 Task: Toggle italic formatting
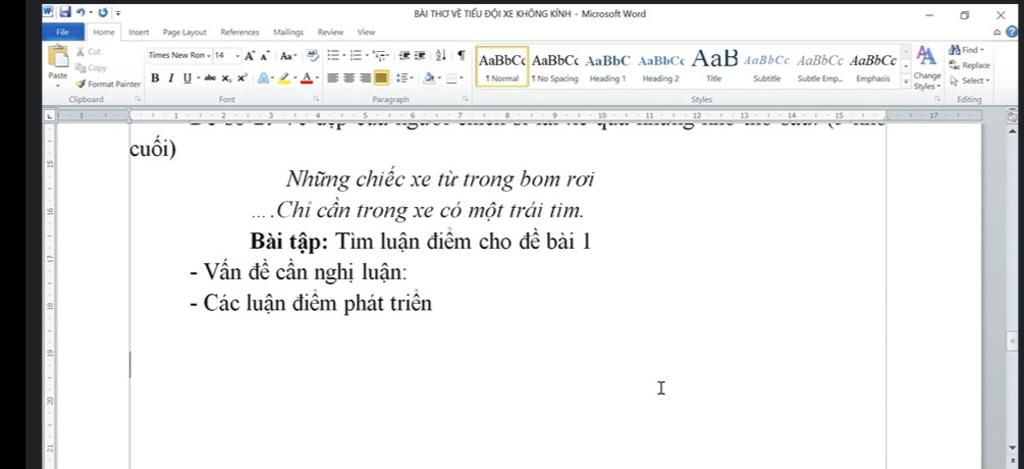pyautogui.click(x=171, y=78)
